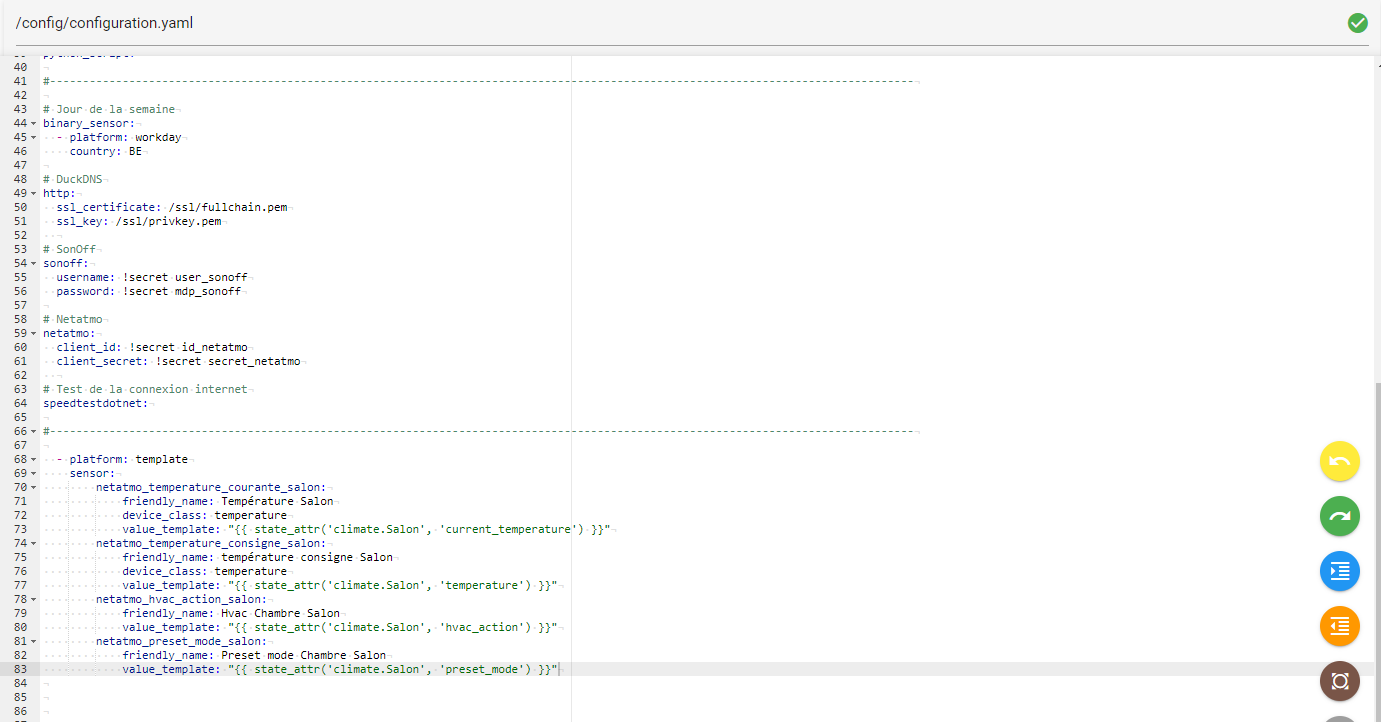Fold netatmo_temperature_courante_salon at line 70
1381x722 pixels.
(x=34, y=488)
